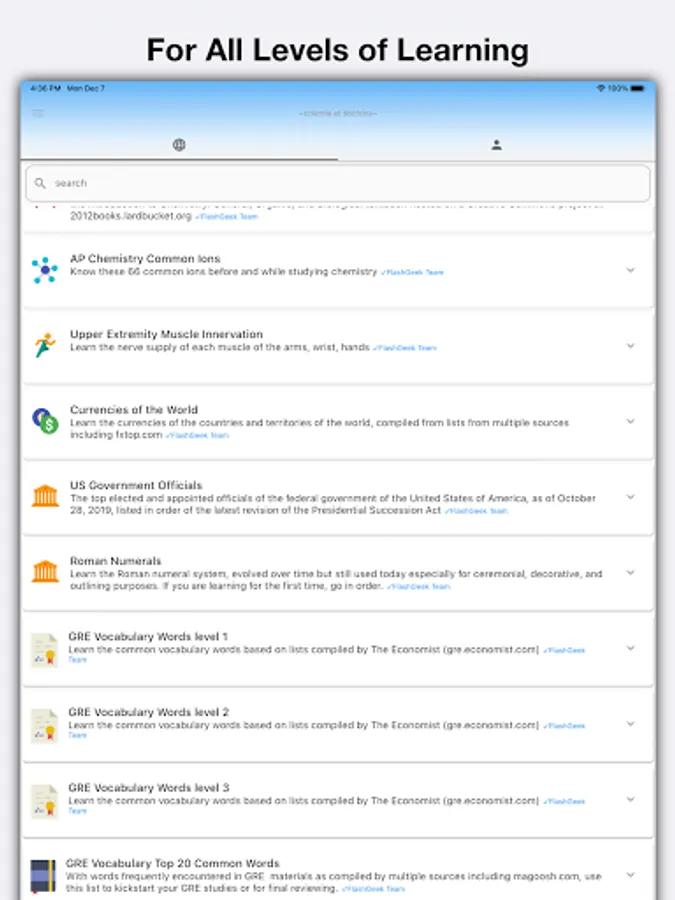Click the Wi-Fi icon in status bar
This screenshot has width=675, height=900.
(x=601, y=88)
